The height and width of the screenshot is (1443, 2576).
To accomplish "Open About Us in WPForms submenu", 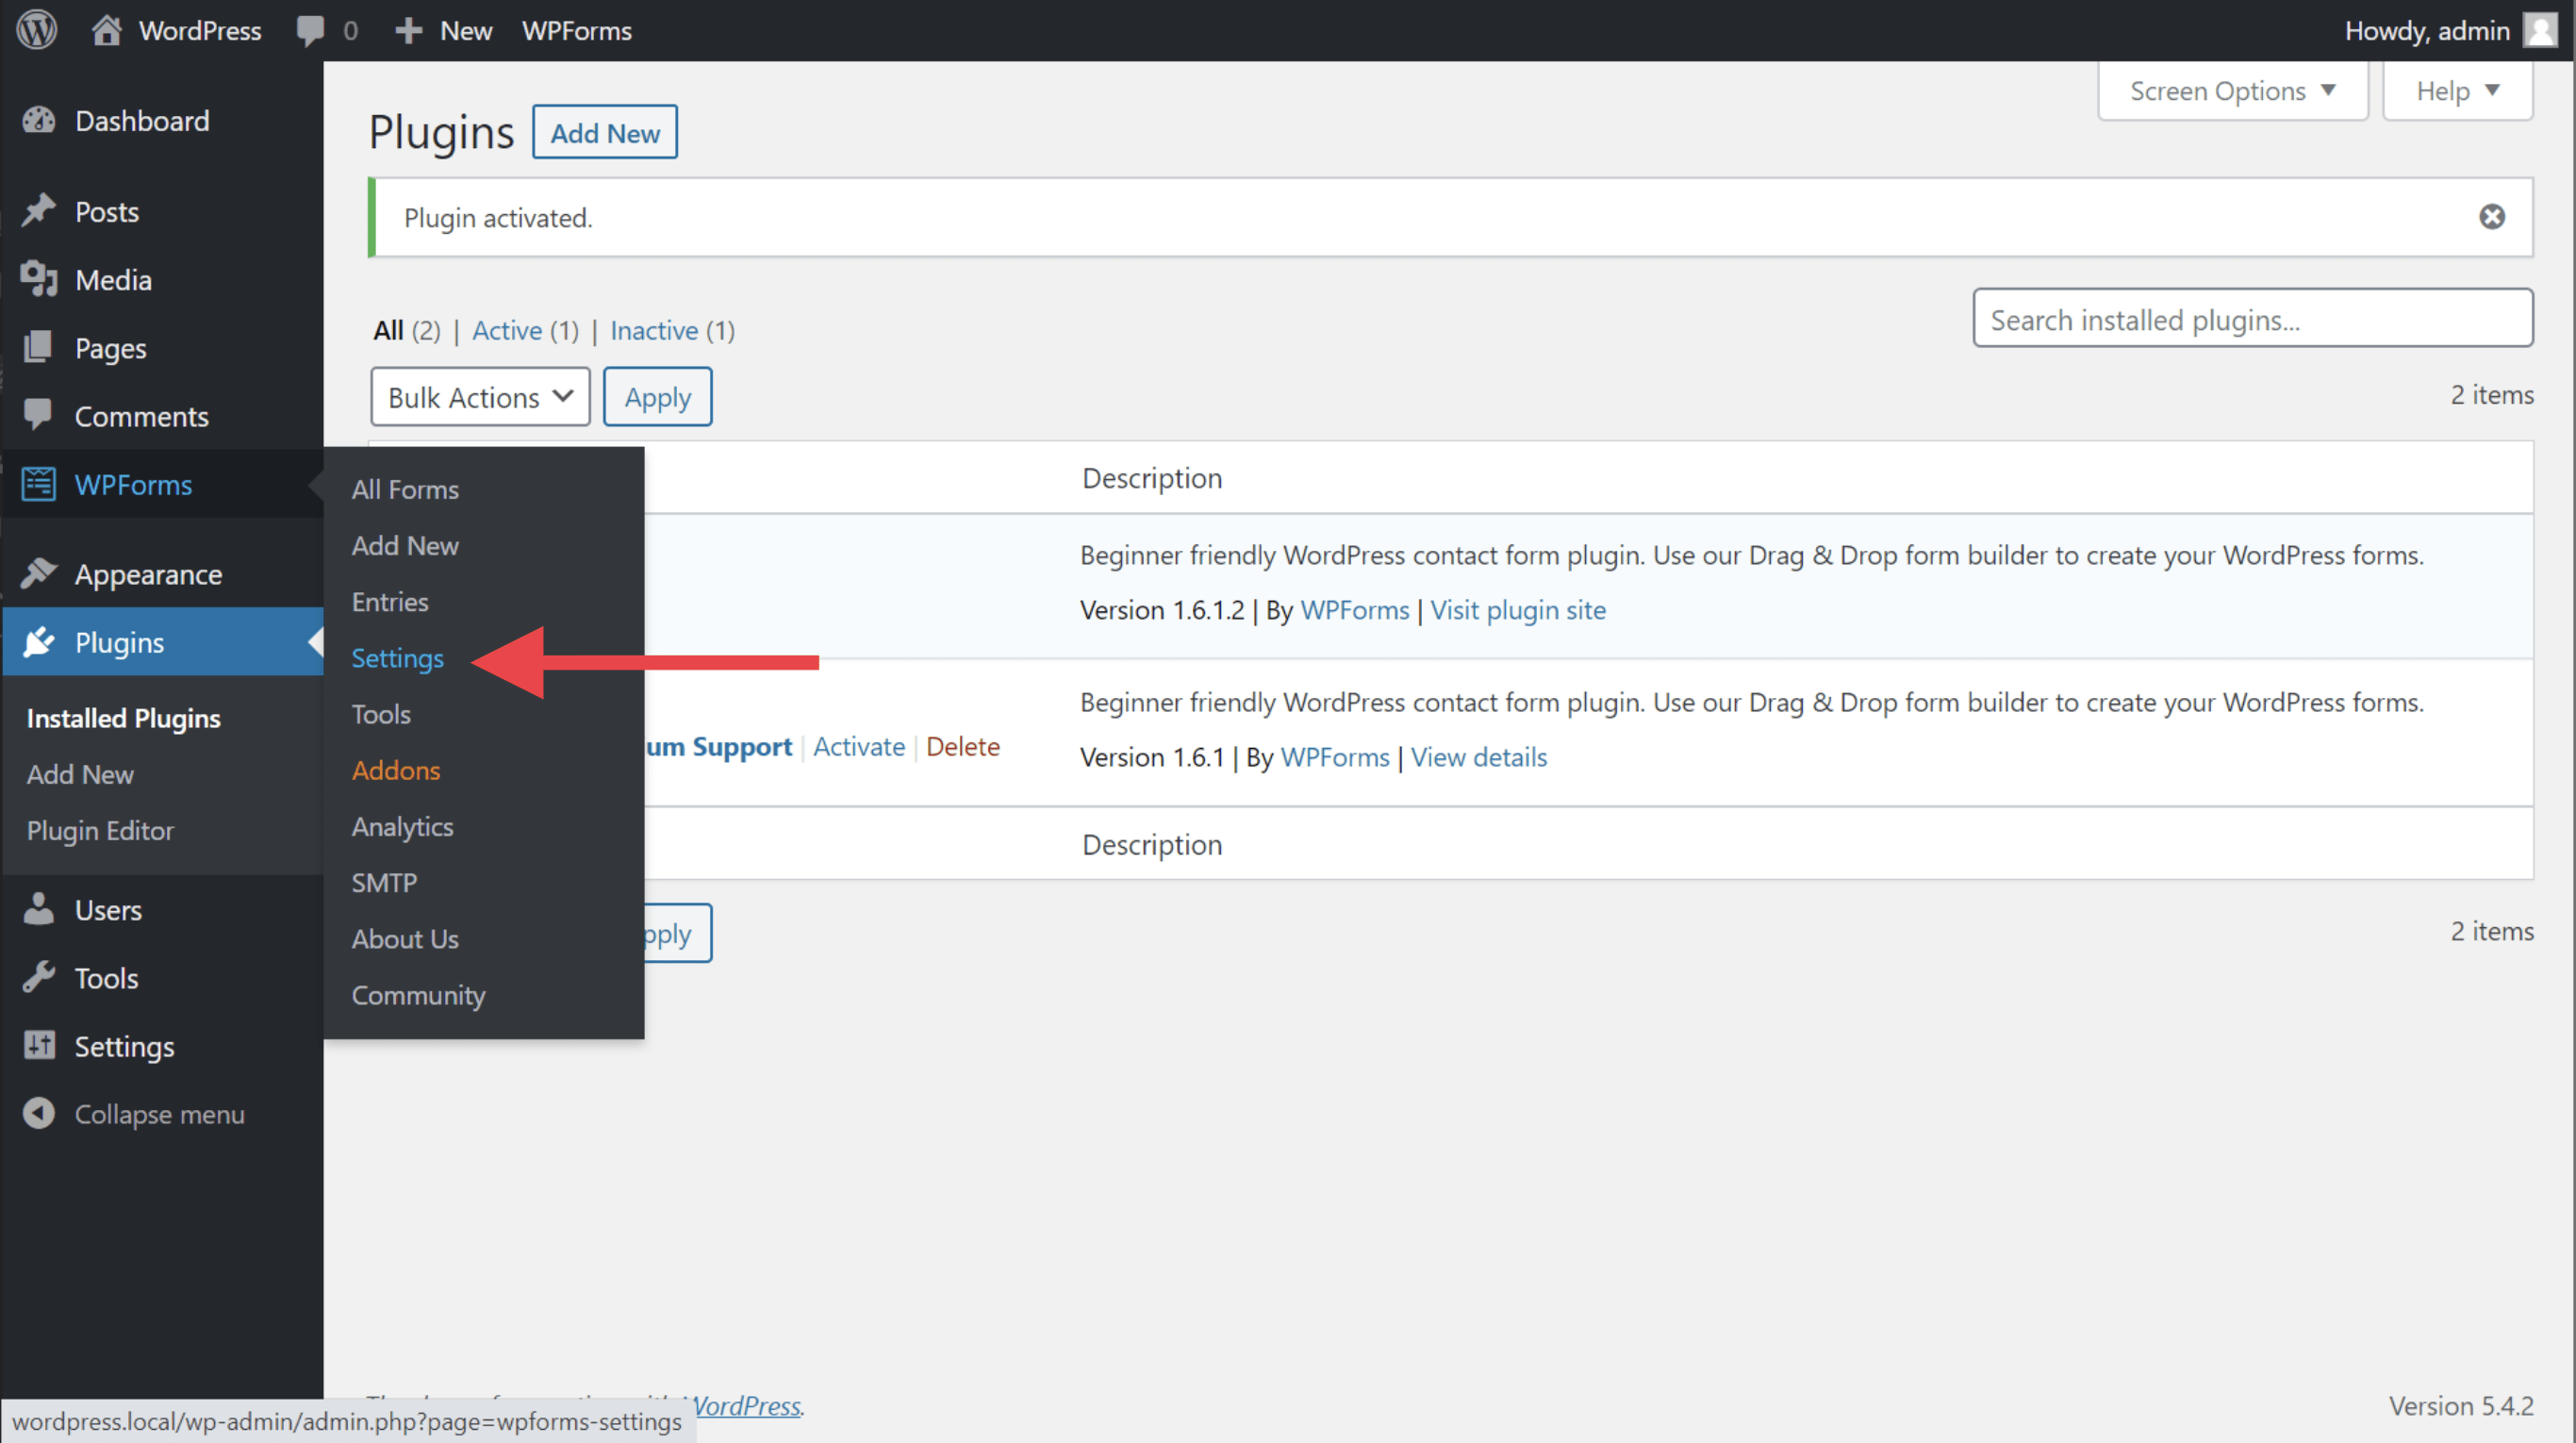I will (405, 938).
